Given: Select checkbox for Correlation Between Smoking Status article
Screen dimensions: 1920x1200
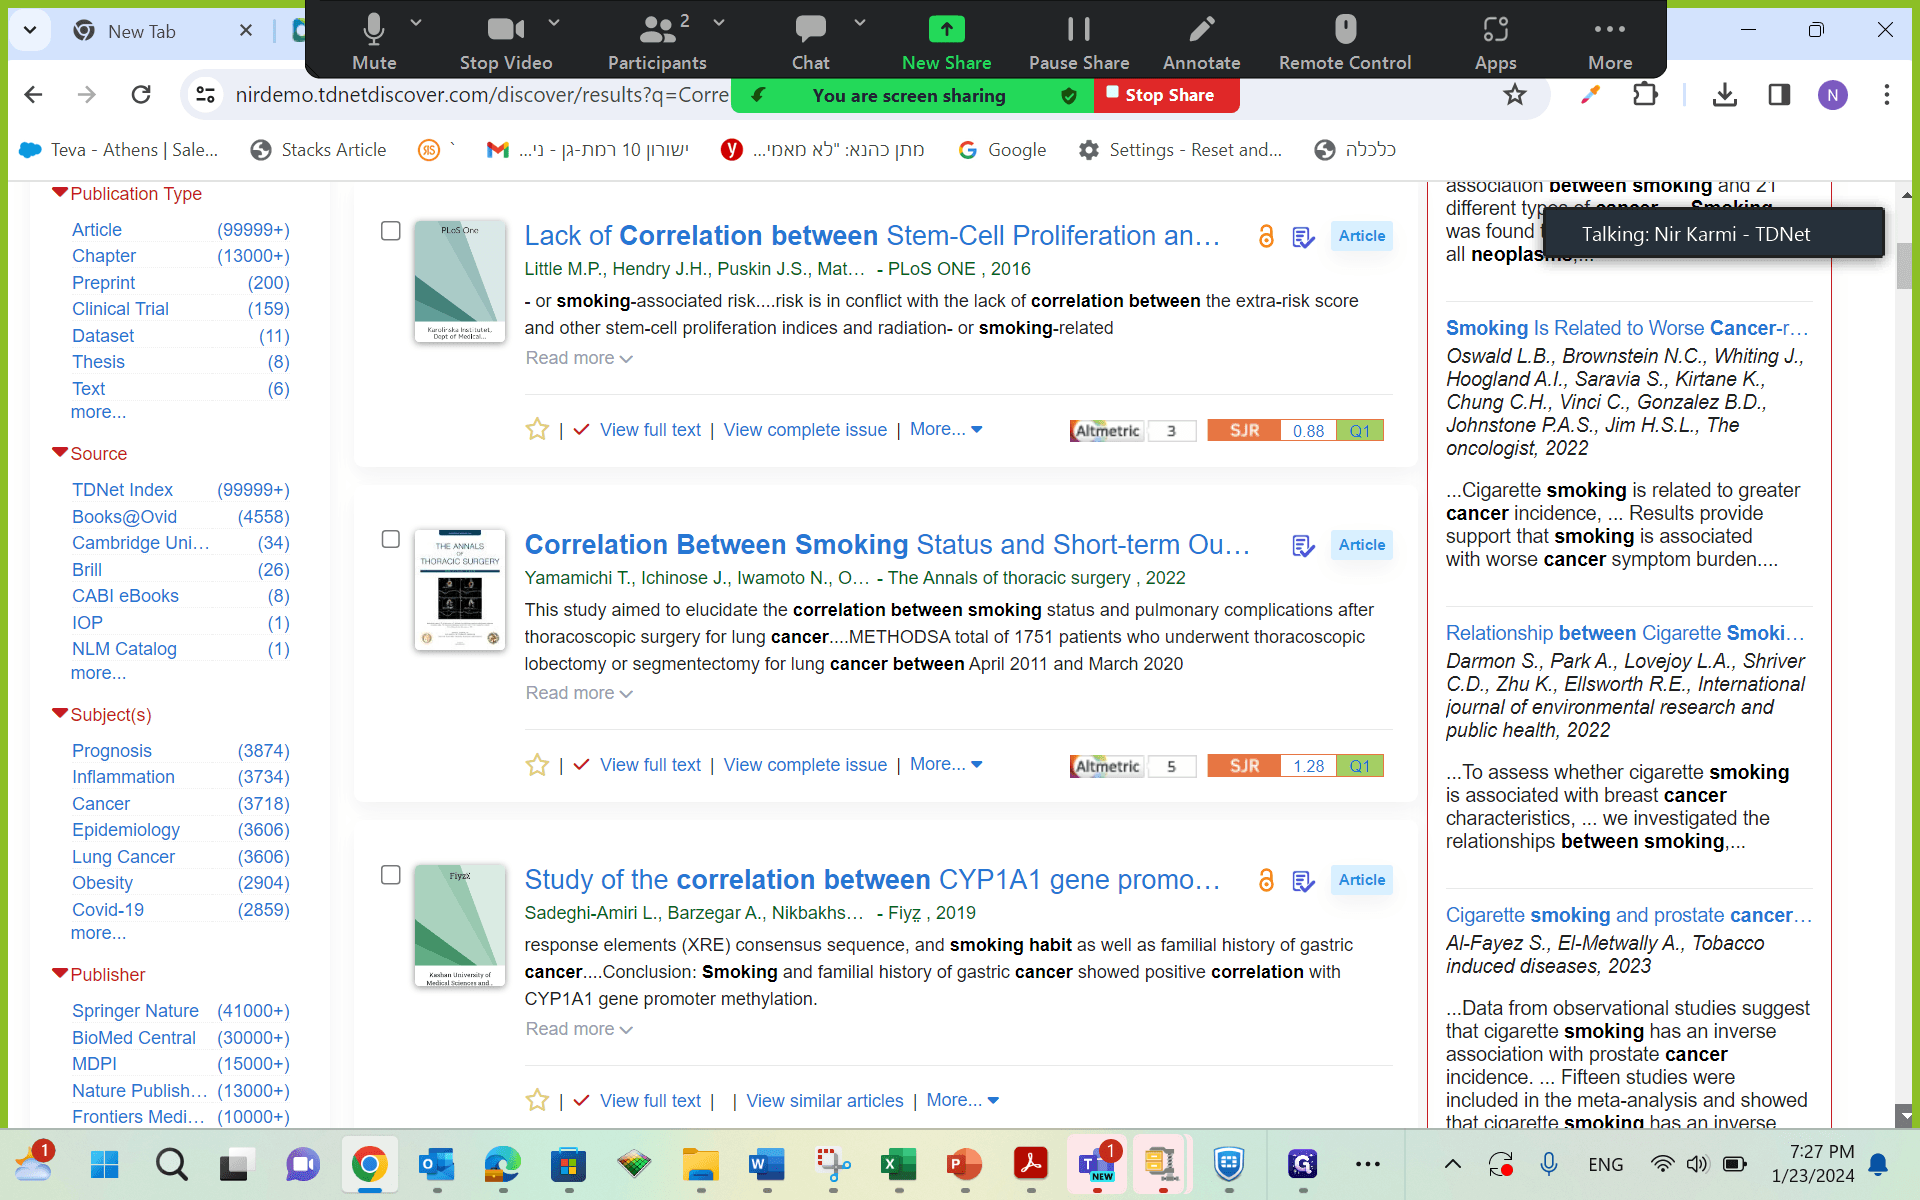Looking at the screenshot, I should [x=391, y=539].
